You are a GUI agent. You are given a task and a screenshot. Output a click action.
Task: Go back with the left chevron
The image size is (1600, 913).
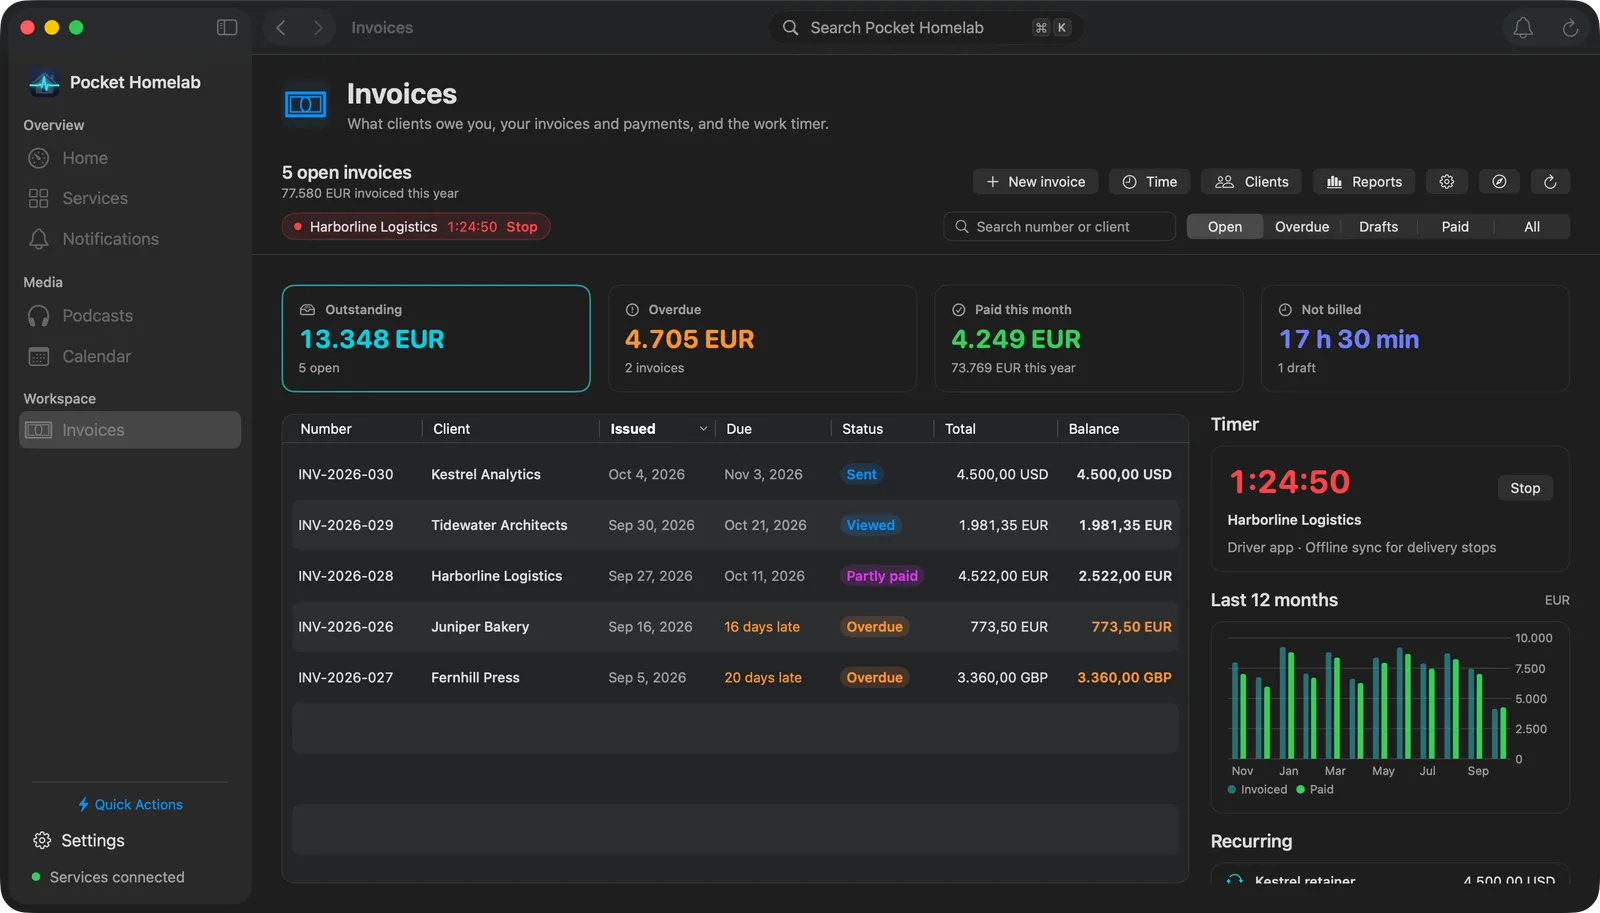281,28
